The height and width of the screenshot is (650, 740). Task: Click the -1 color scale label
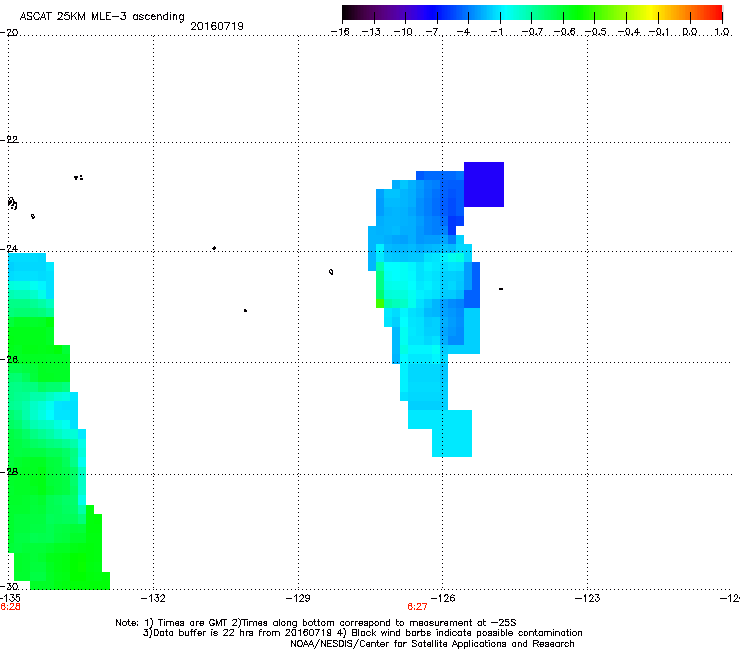click(x=496, y=32)
